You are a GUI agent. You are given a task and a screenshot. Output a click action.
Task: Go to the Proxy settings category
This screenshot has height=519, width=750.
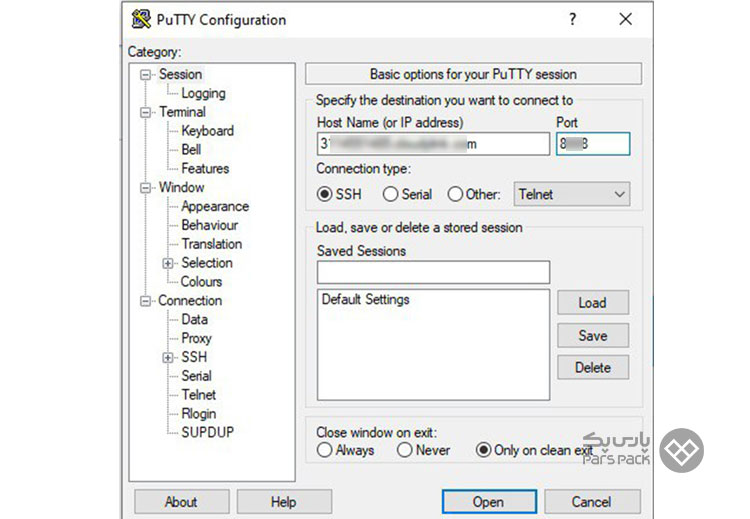196,338
